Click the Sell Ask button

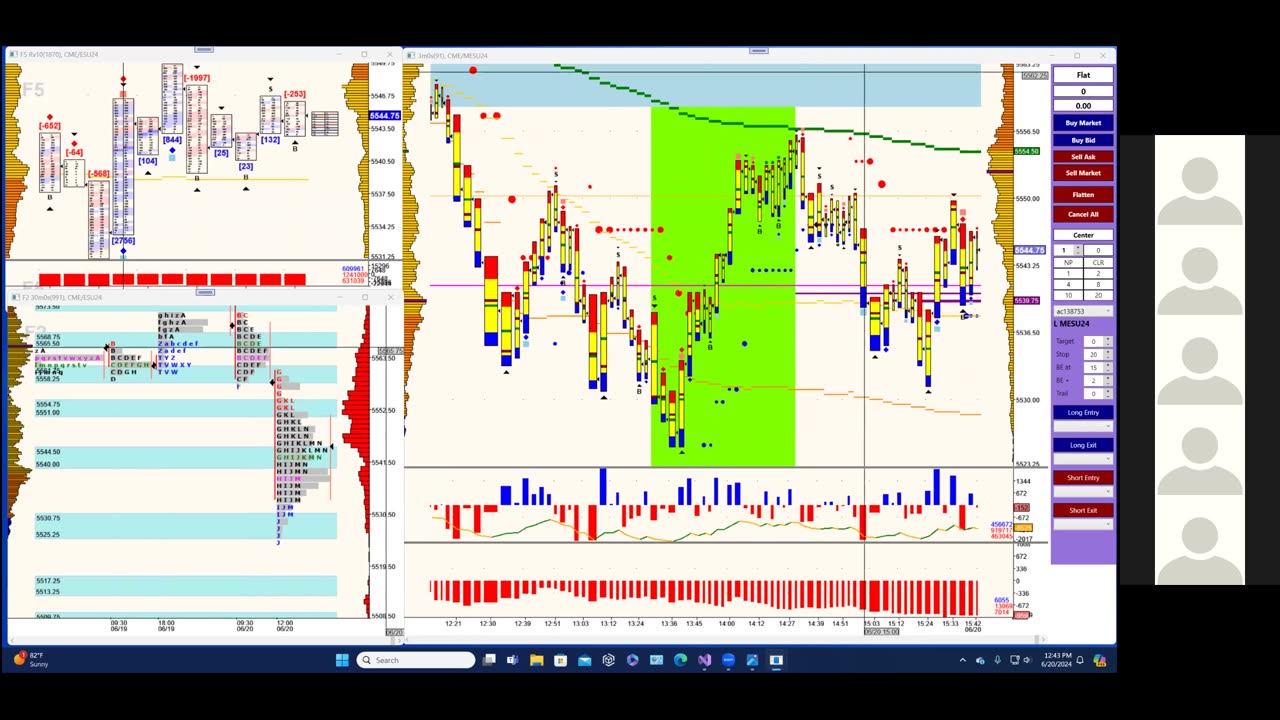click(1083, 157)
